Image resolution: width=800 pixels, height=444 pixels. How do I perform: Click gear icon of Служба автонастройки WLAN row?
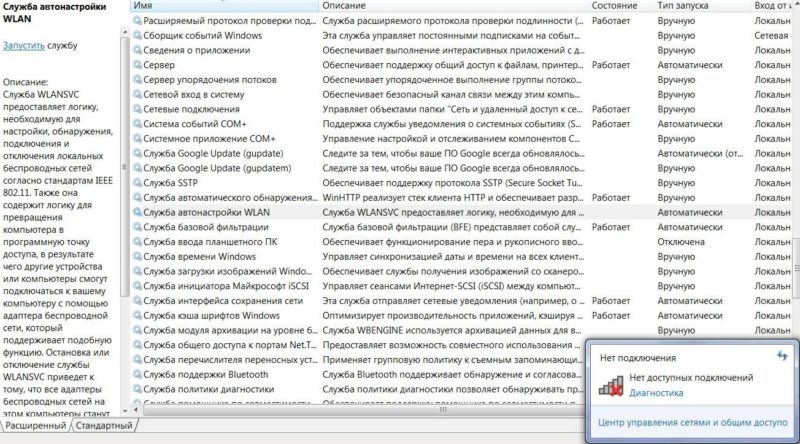137,212
